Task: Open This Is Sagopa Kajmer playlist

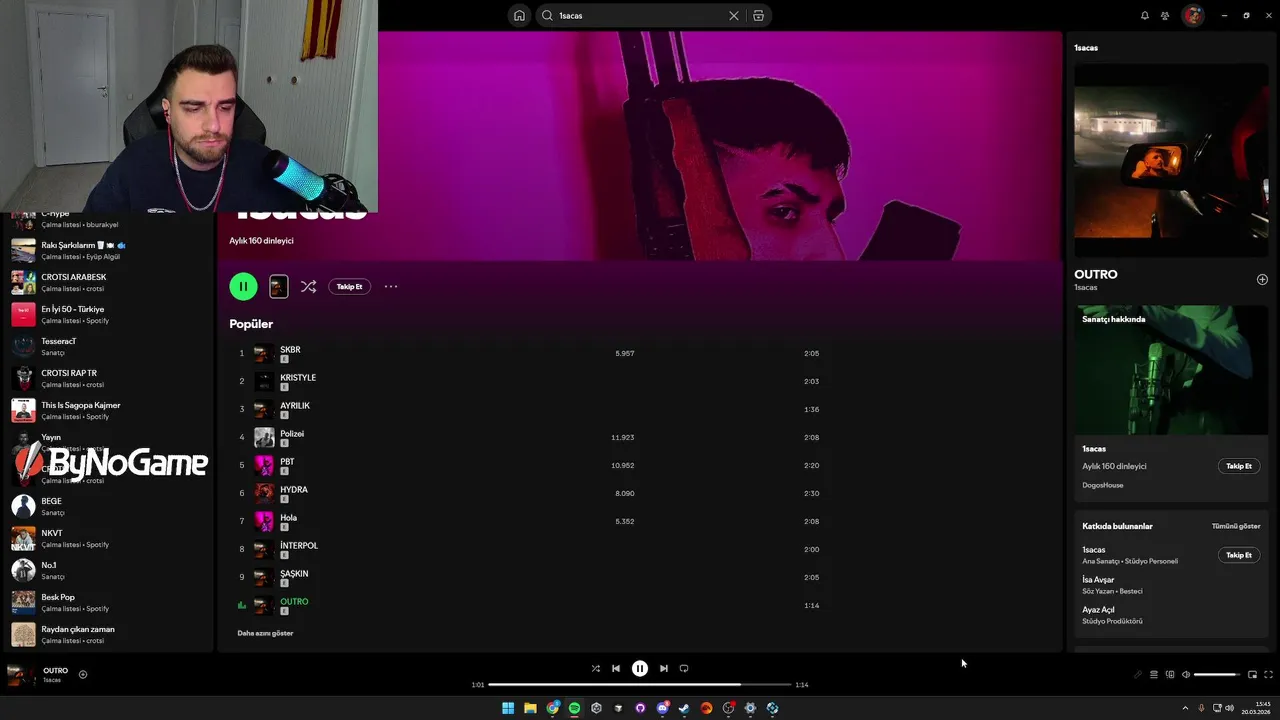Action: click(x=108, y=410)
